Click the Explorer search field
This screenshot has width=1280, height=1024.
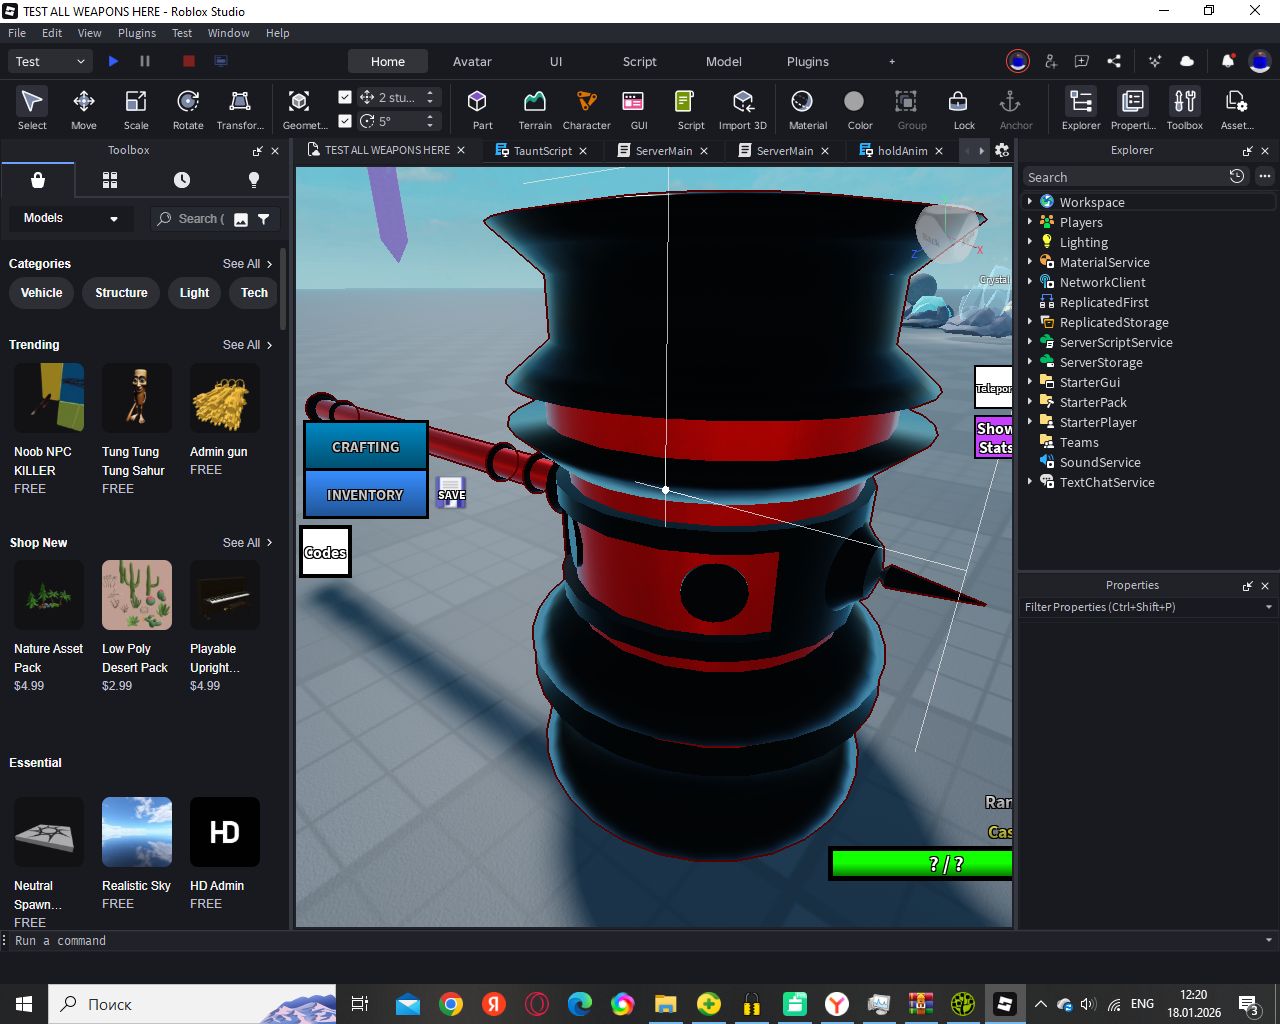[1125, 177]
